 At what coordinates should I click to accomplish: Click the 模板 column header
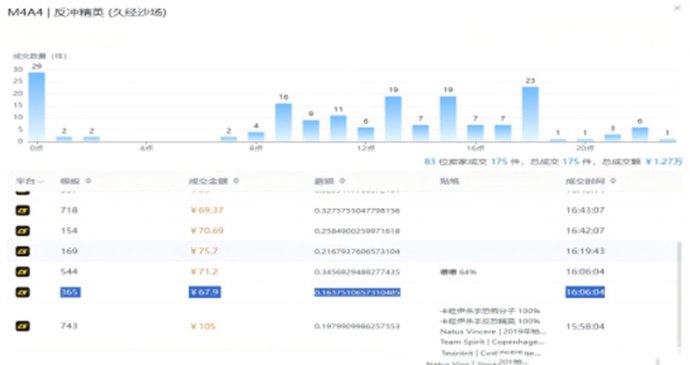click(70, 181)
